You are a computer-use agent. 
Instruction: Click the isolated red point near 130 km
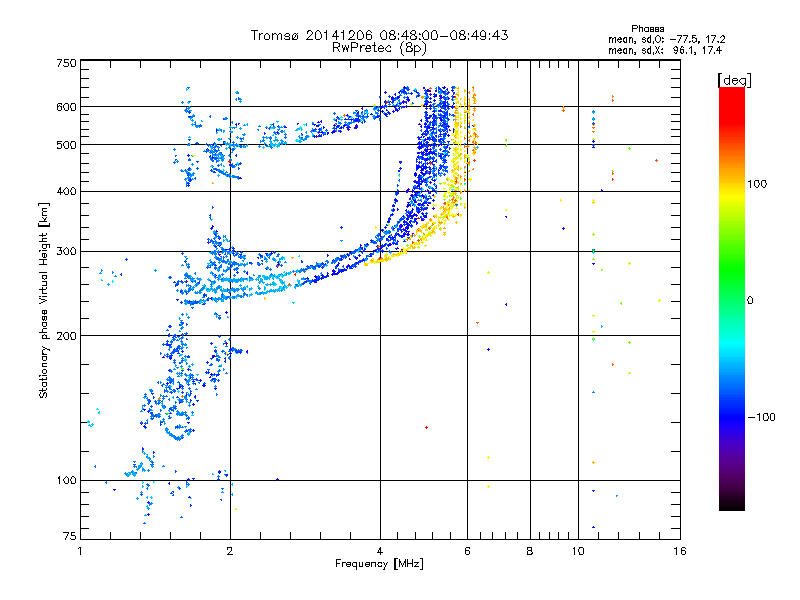427,428
